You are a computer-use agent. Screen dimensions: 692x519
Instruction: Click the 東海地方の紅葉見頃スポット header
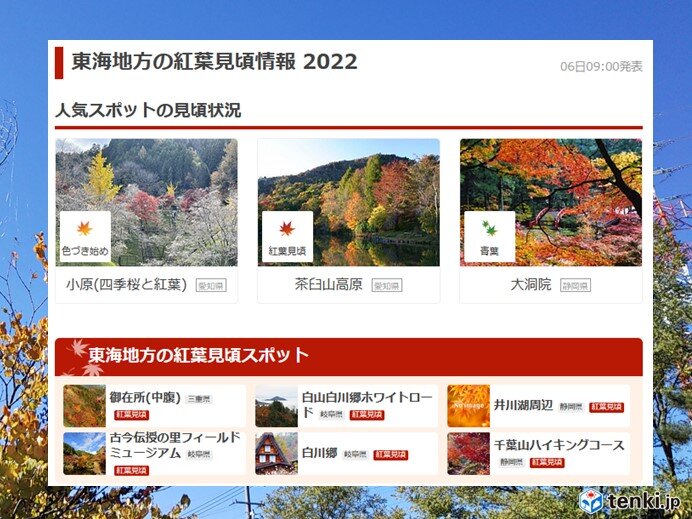click(x=349, y=357)
